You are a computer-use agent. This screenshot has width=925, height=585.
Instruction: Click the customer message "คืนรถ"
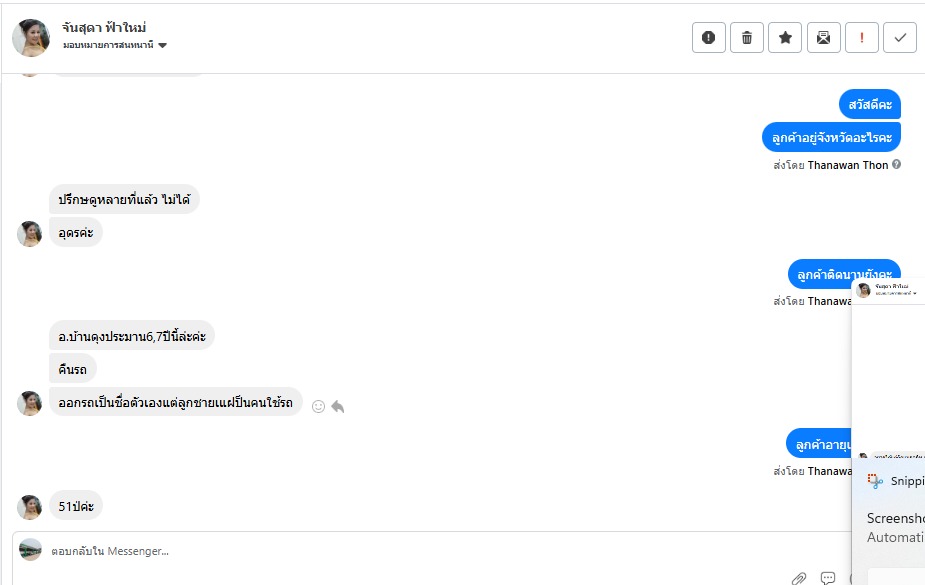tap(73, 369)
